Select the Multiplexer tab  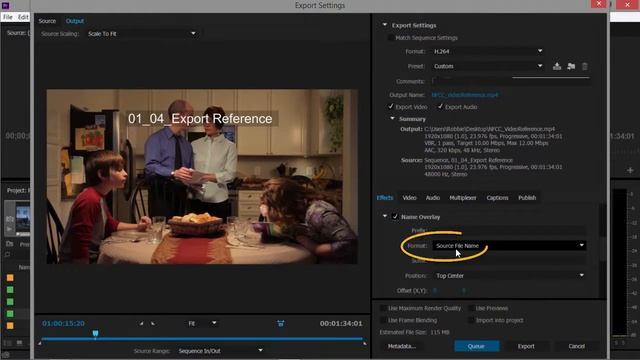[x=463, y=198]
